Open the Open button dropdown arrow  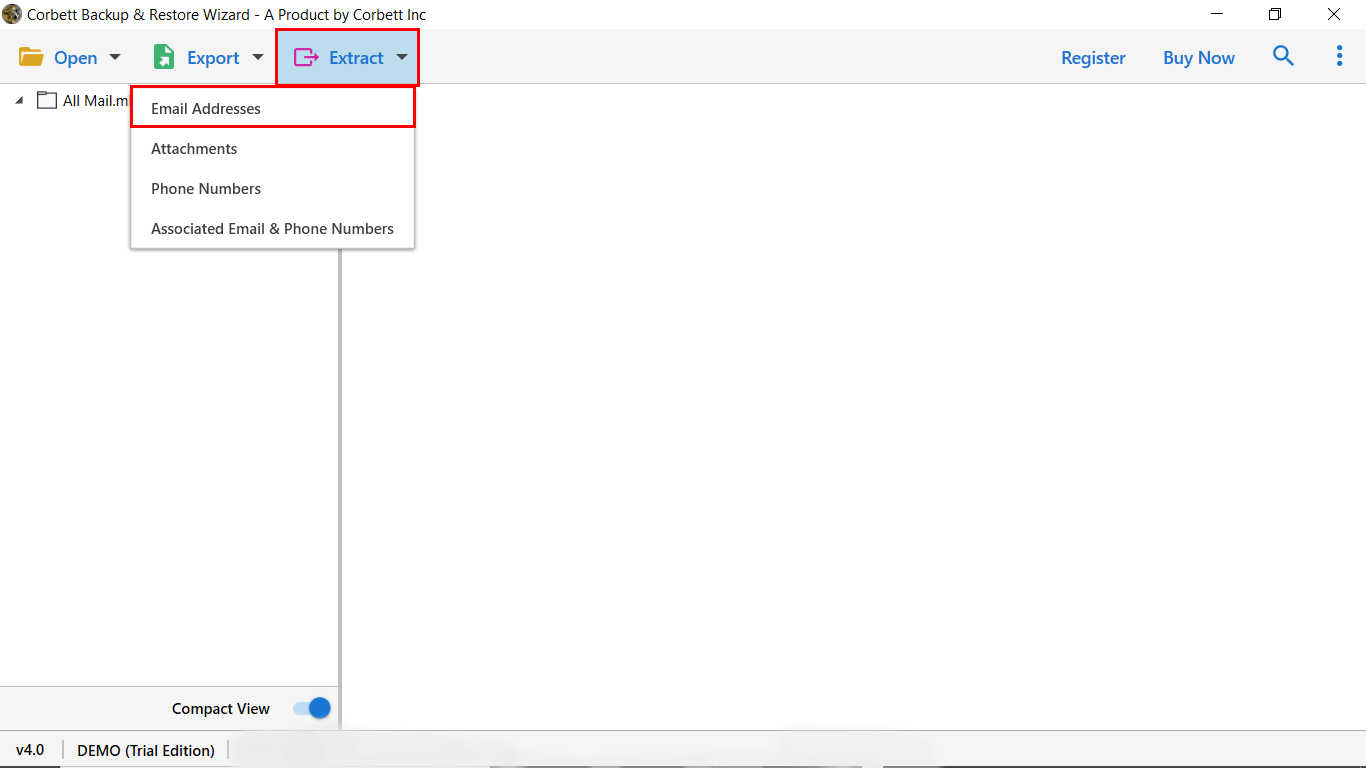[115, 57]
